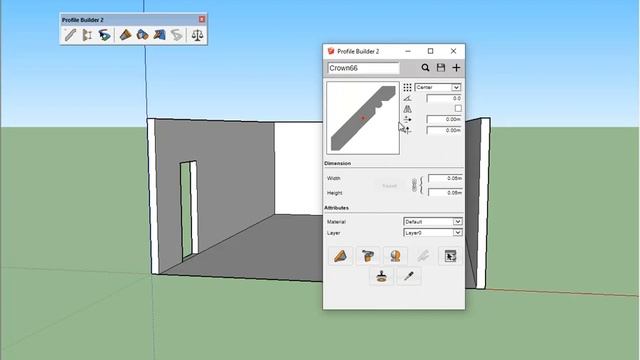This screenshot has width=640, height=360.
Task: Click the "Height" label text
Action: [x=334, y=193]
